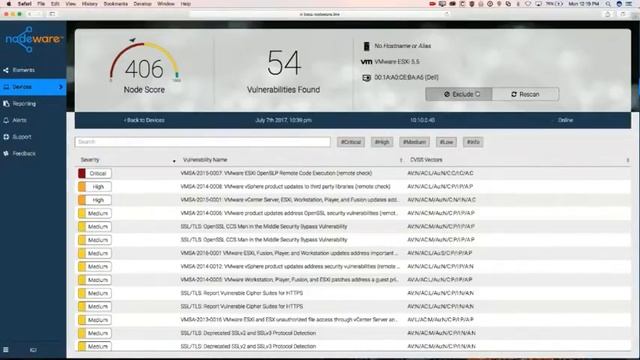Click the nodeware logo
Image resolution: width=640 pixels, height=360 pixels.
(33, 39)
